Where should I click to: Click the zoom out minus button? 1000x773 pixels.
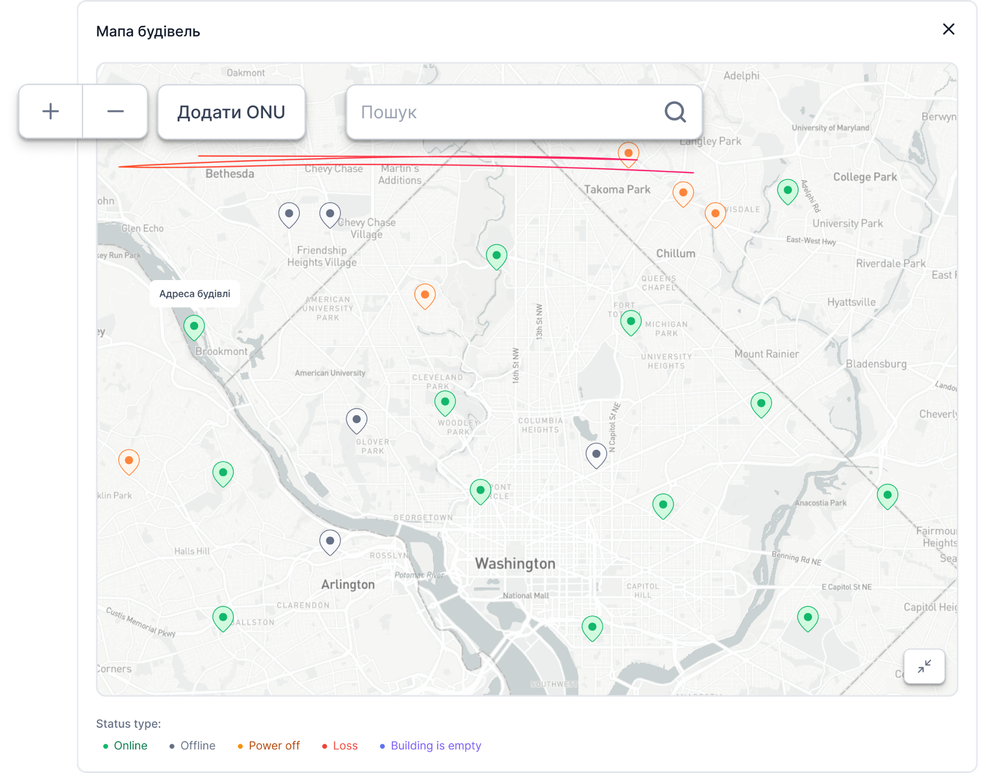coord(115,112)
